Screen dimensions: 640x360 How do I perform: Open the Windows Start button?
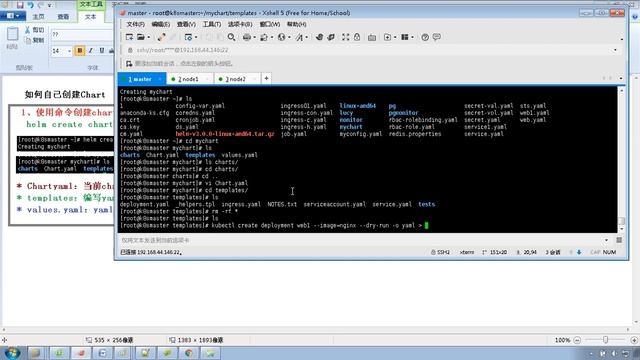click(12, 353)
